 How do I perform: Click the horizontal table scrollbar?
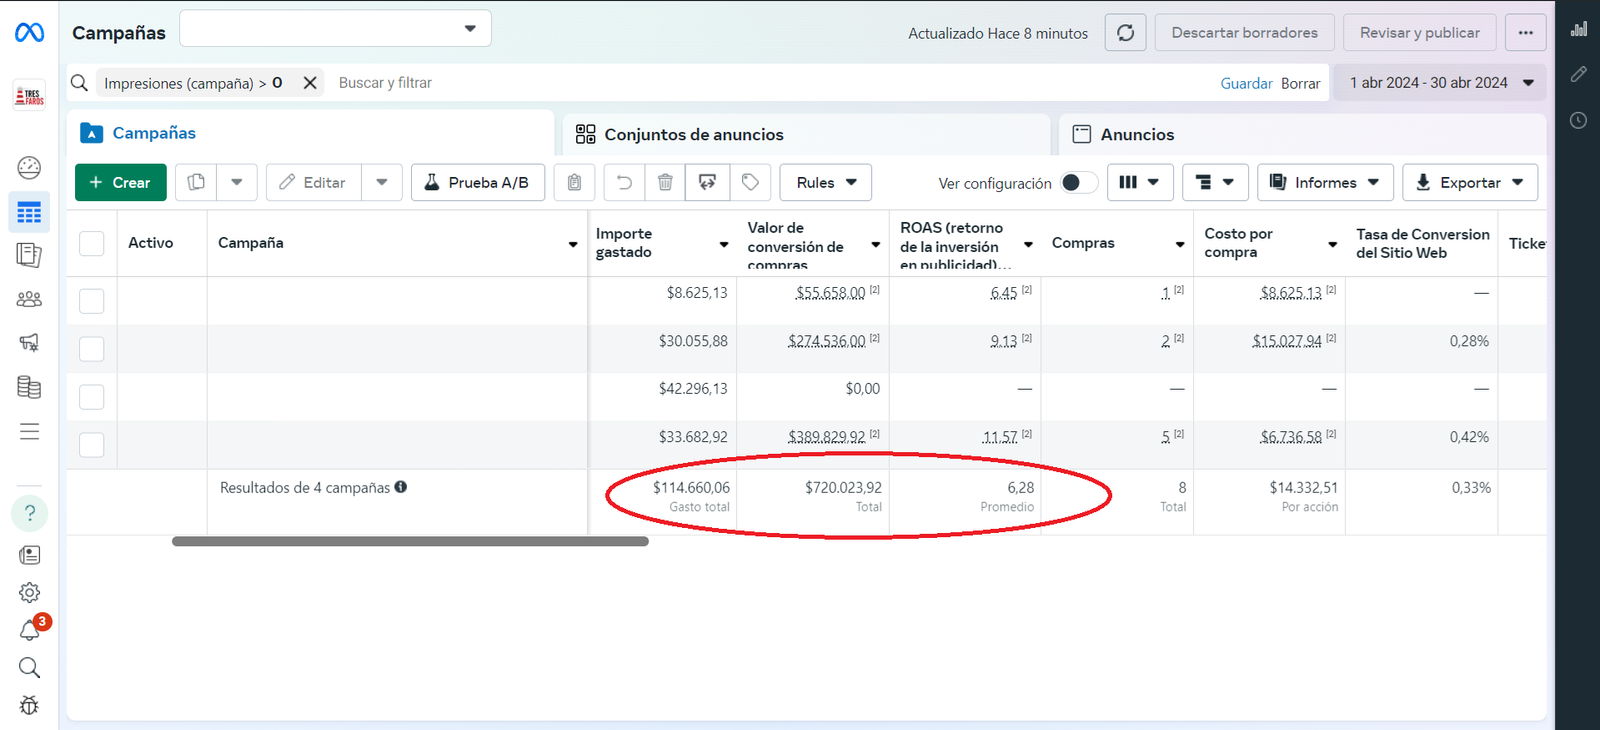(x=410, y=541)
